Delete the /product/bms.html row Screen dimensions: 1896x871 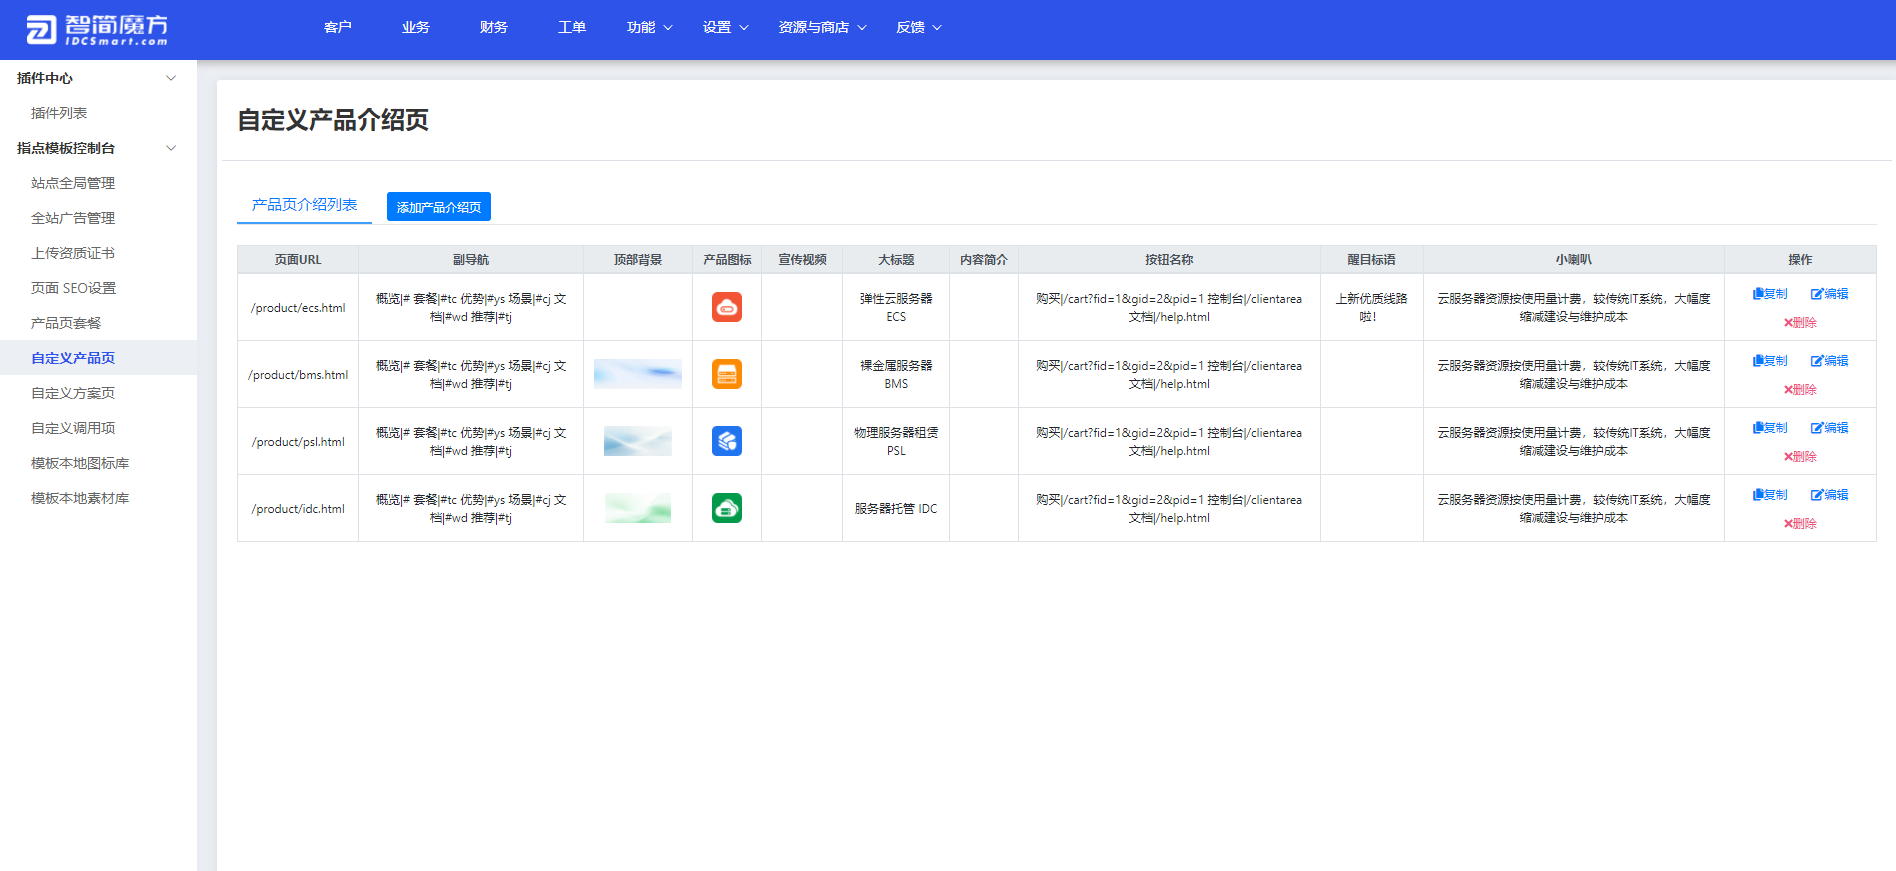pyautogui.click(x=1800, y=390)
